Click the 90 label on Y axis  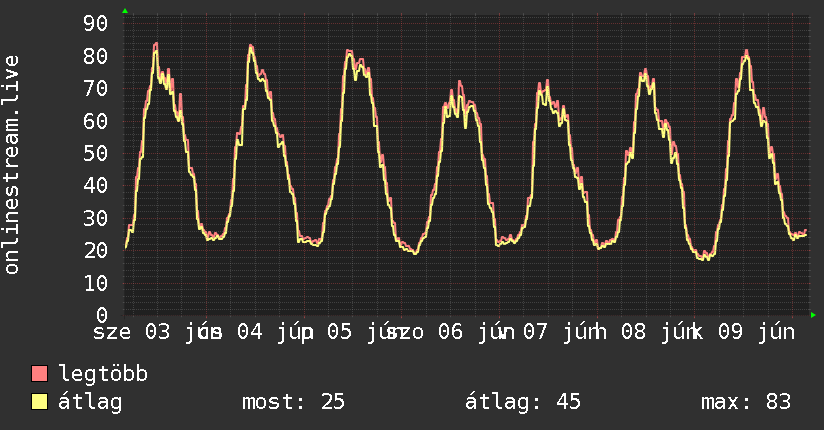[96, 23]
